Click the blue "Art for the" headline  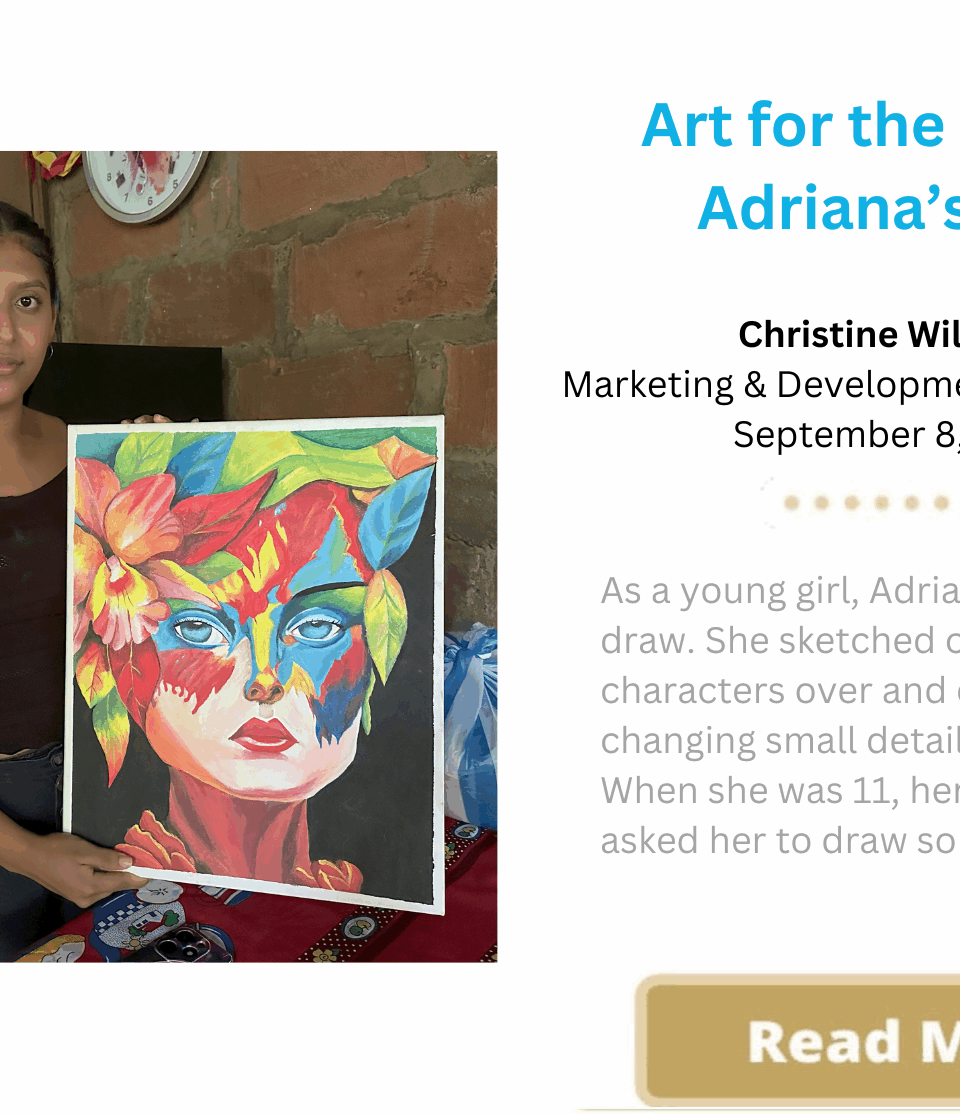coord(794,125)
